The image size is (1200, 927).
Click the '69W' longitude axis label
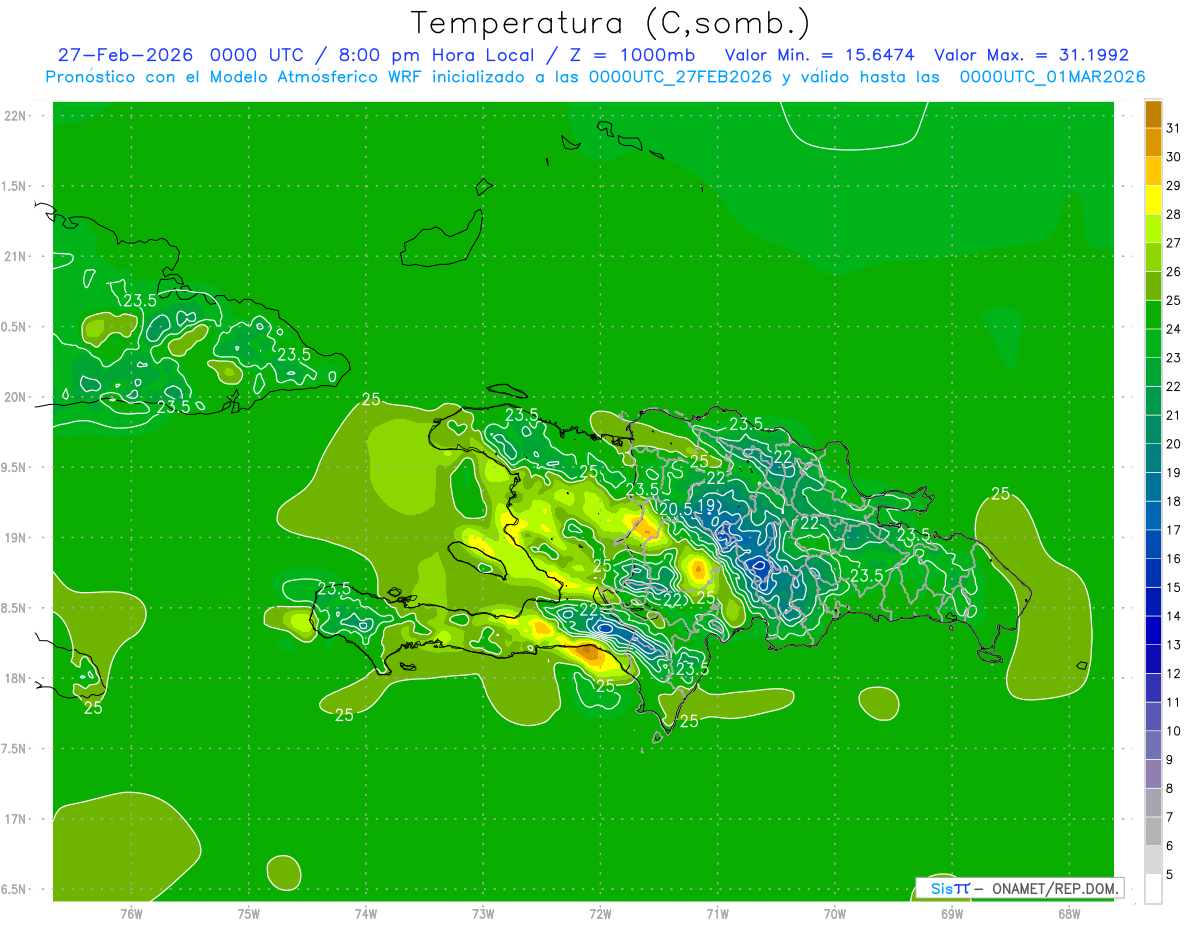point(952,913)
